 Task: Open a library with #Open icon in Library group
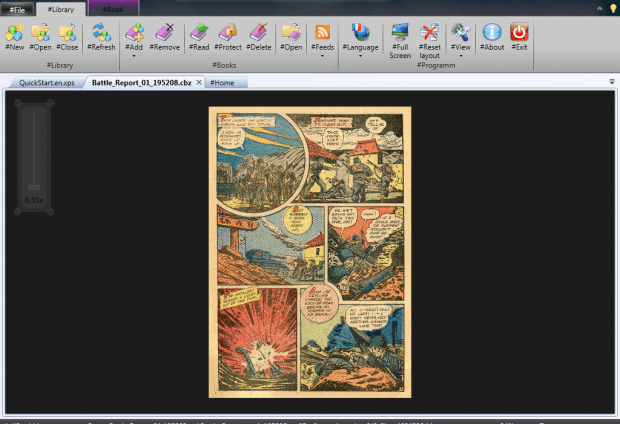click(x=40, y=33)
